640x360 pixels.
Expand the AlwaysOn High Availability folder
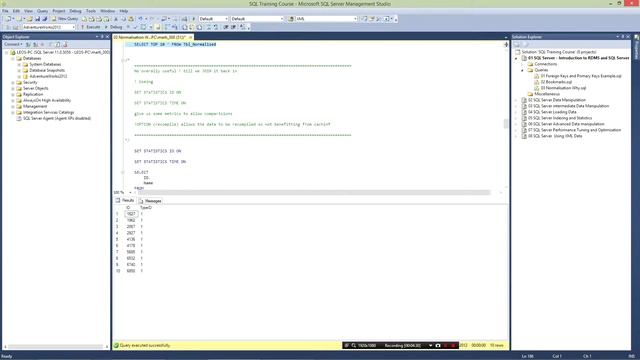pyautogui.click(x=13, y=100)
